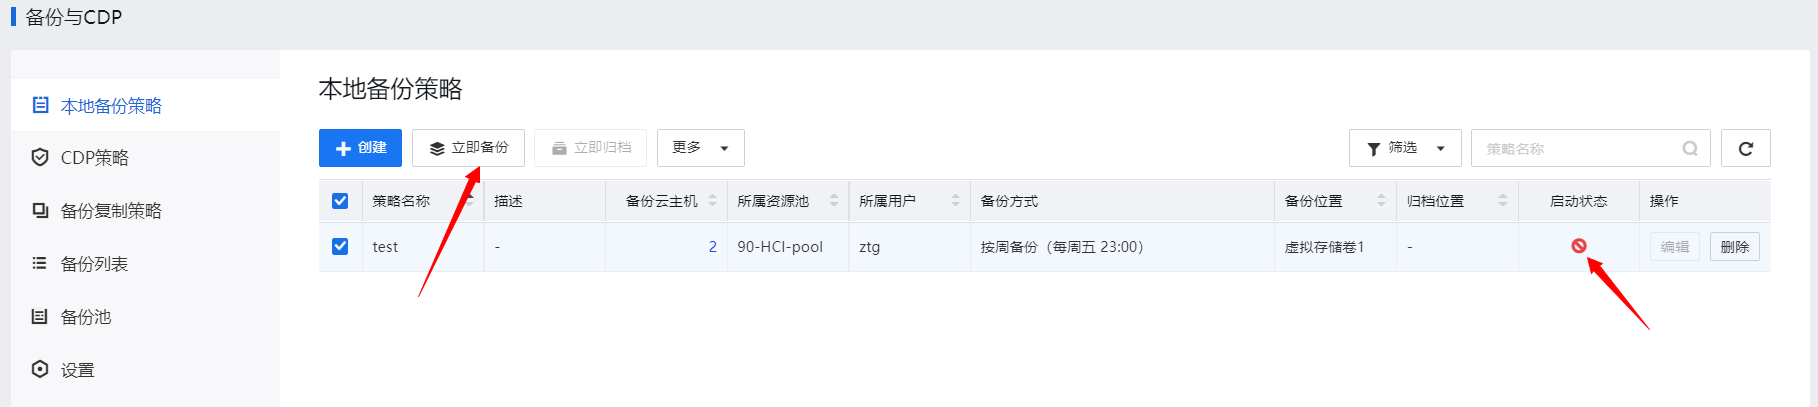Viewport: 1818px width, 407px height.
Task: Click the blue 创建 button
Action: pyautogui.click(x=360, y=148)
